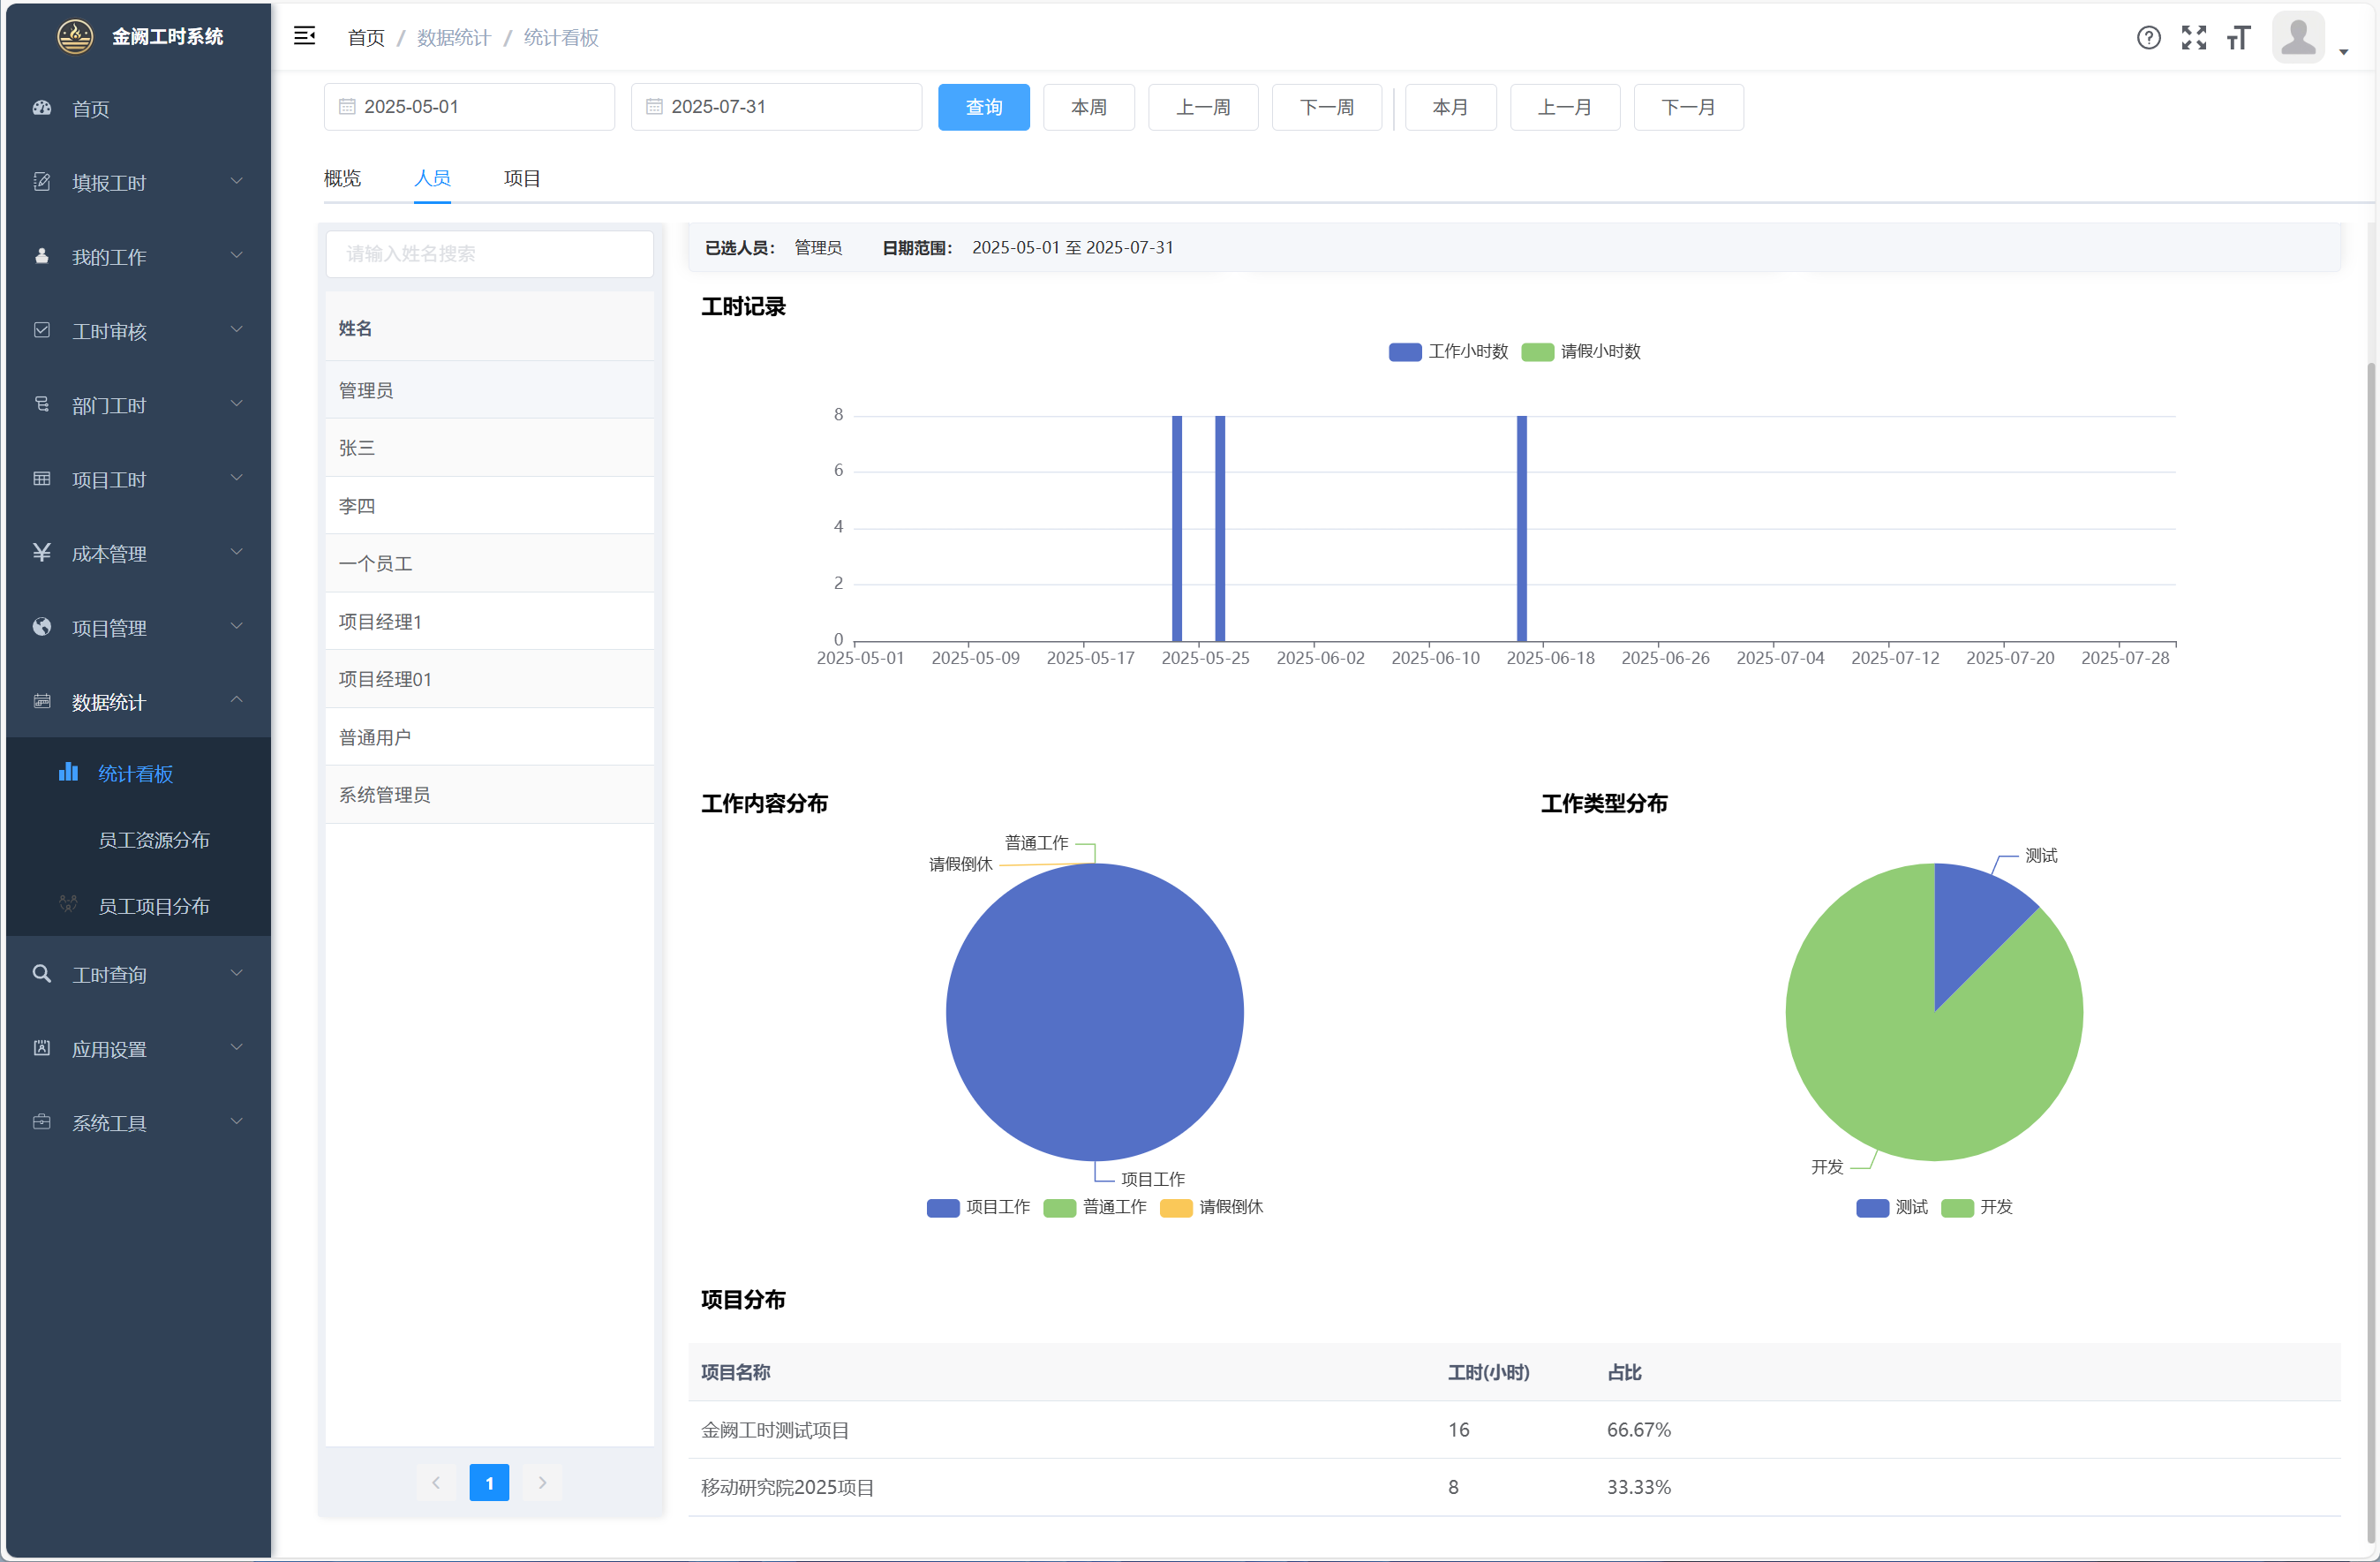Collapse the 数据统计 submenu chevron
This screenshot has width=2380, height=1562.
[x=236, y=700]
